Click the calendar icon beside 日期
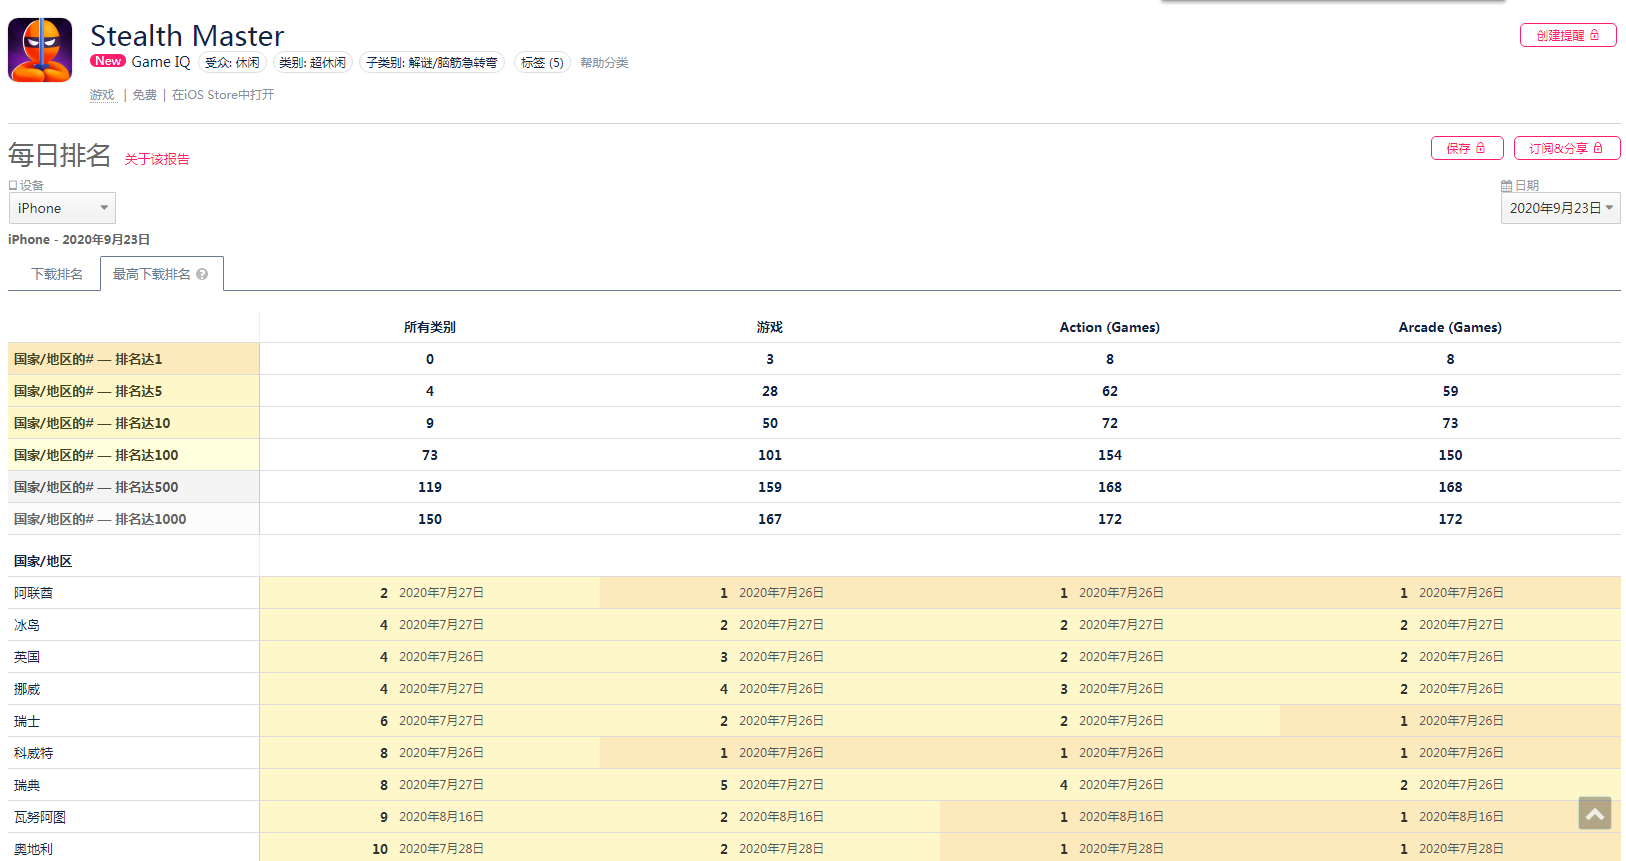Viewport: 1626px width, 861px height. (1506, 186)
